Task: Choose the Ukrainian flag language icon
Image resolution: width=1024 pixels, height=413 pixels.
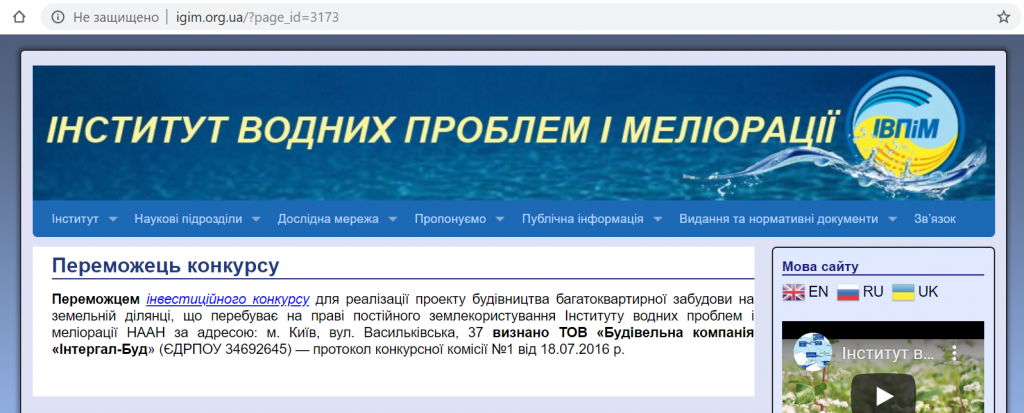Action: pyautogui.click(x=903, y=292)
